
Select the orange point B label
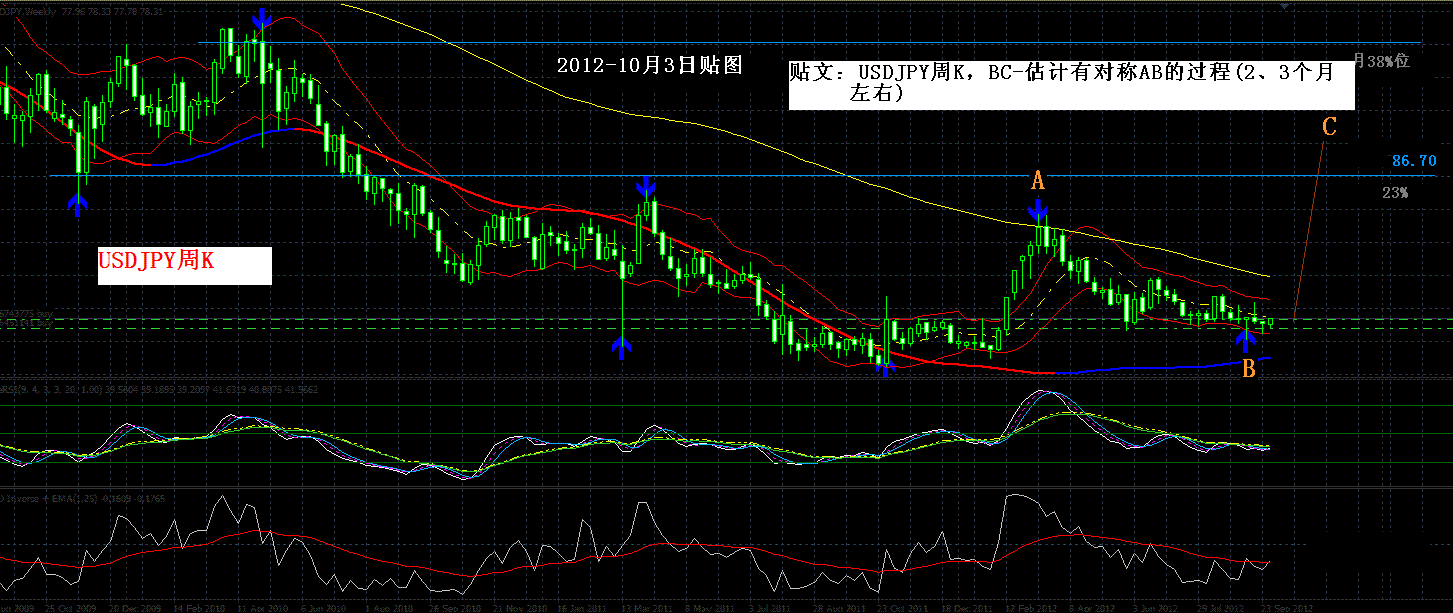pyautogui.click(x=1249, y=369)
